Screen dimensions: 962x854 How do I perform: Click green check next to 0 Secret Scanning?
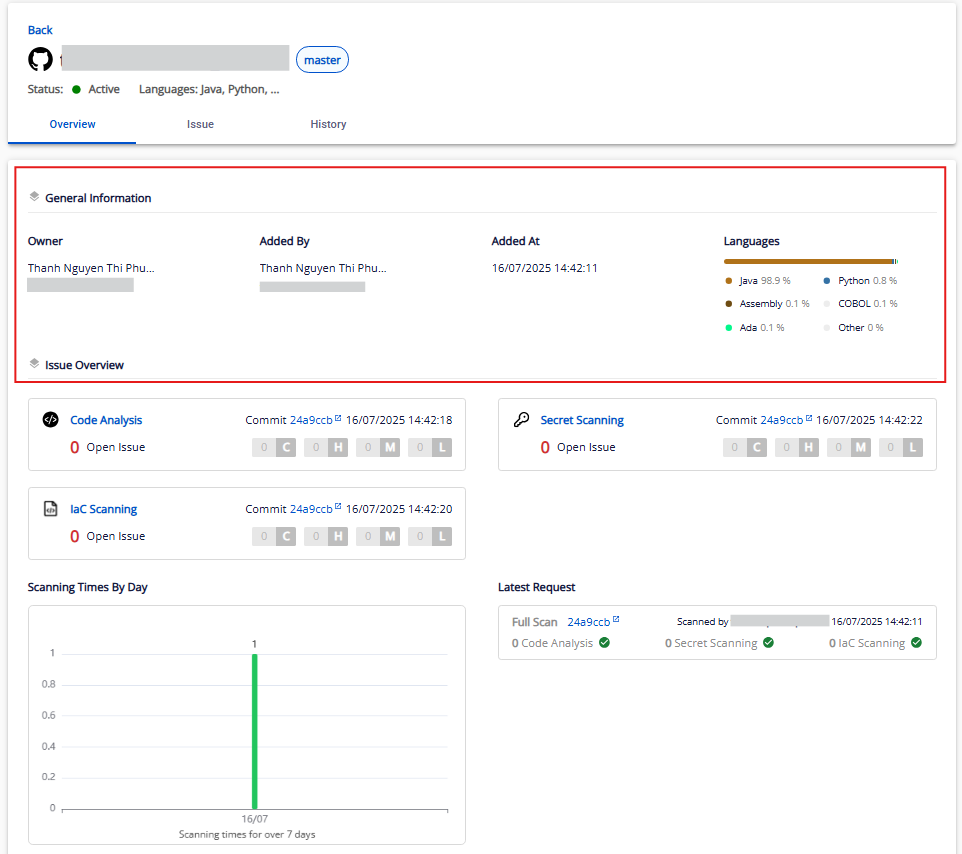click(769, 642)
